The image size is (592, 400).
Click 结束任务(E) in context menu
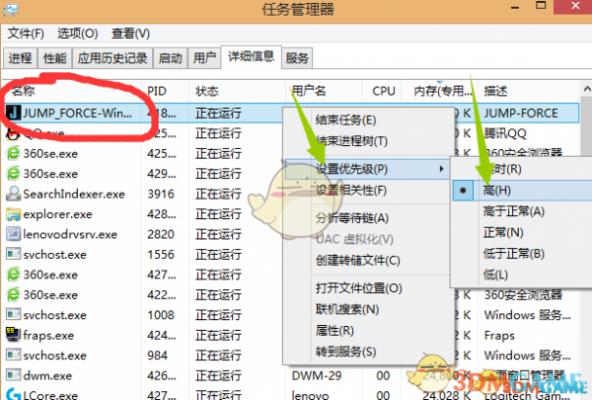tap(346, 120)
